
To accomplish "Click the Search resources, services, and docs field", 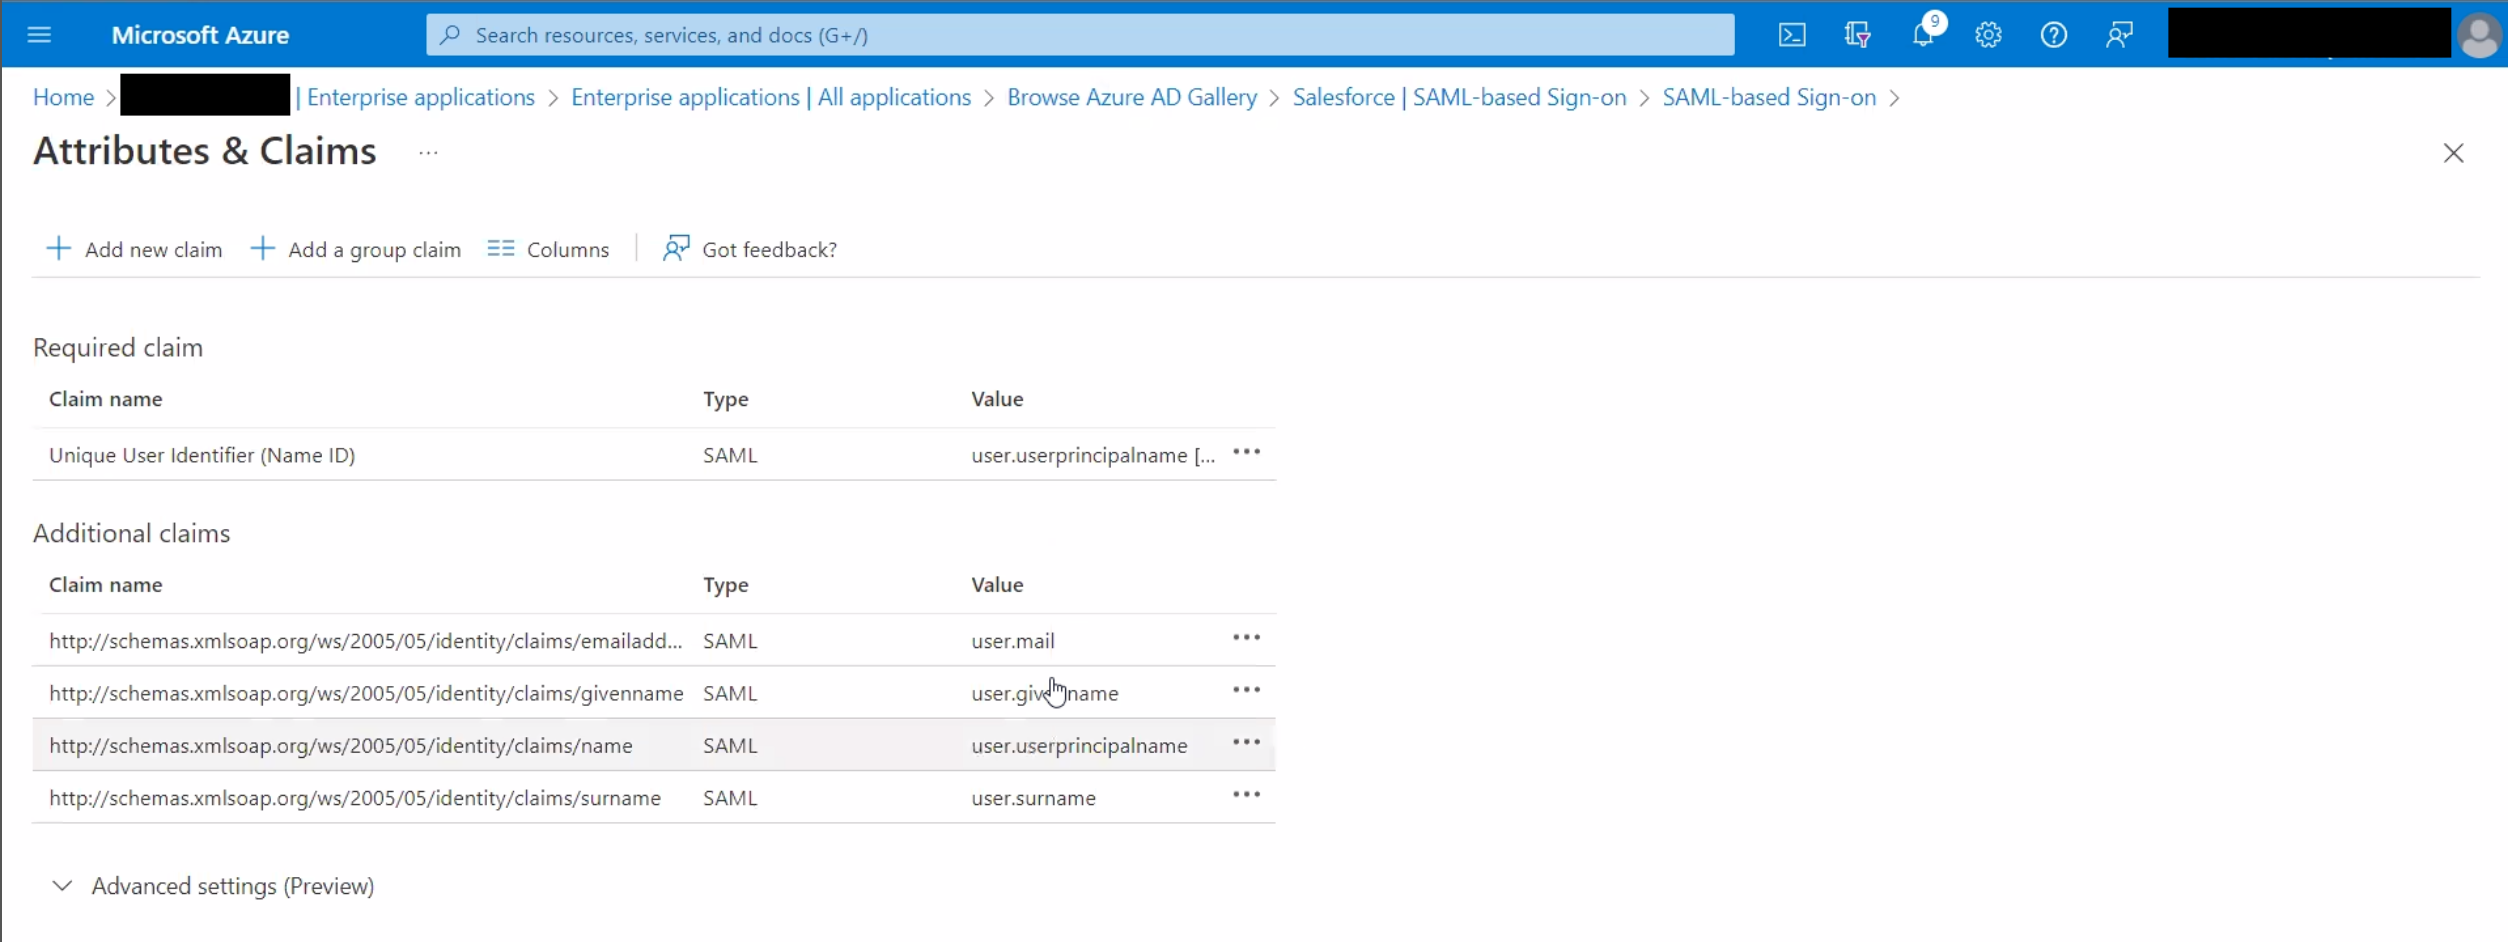I will (1080, 35).
